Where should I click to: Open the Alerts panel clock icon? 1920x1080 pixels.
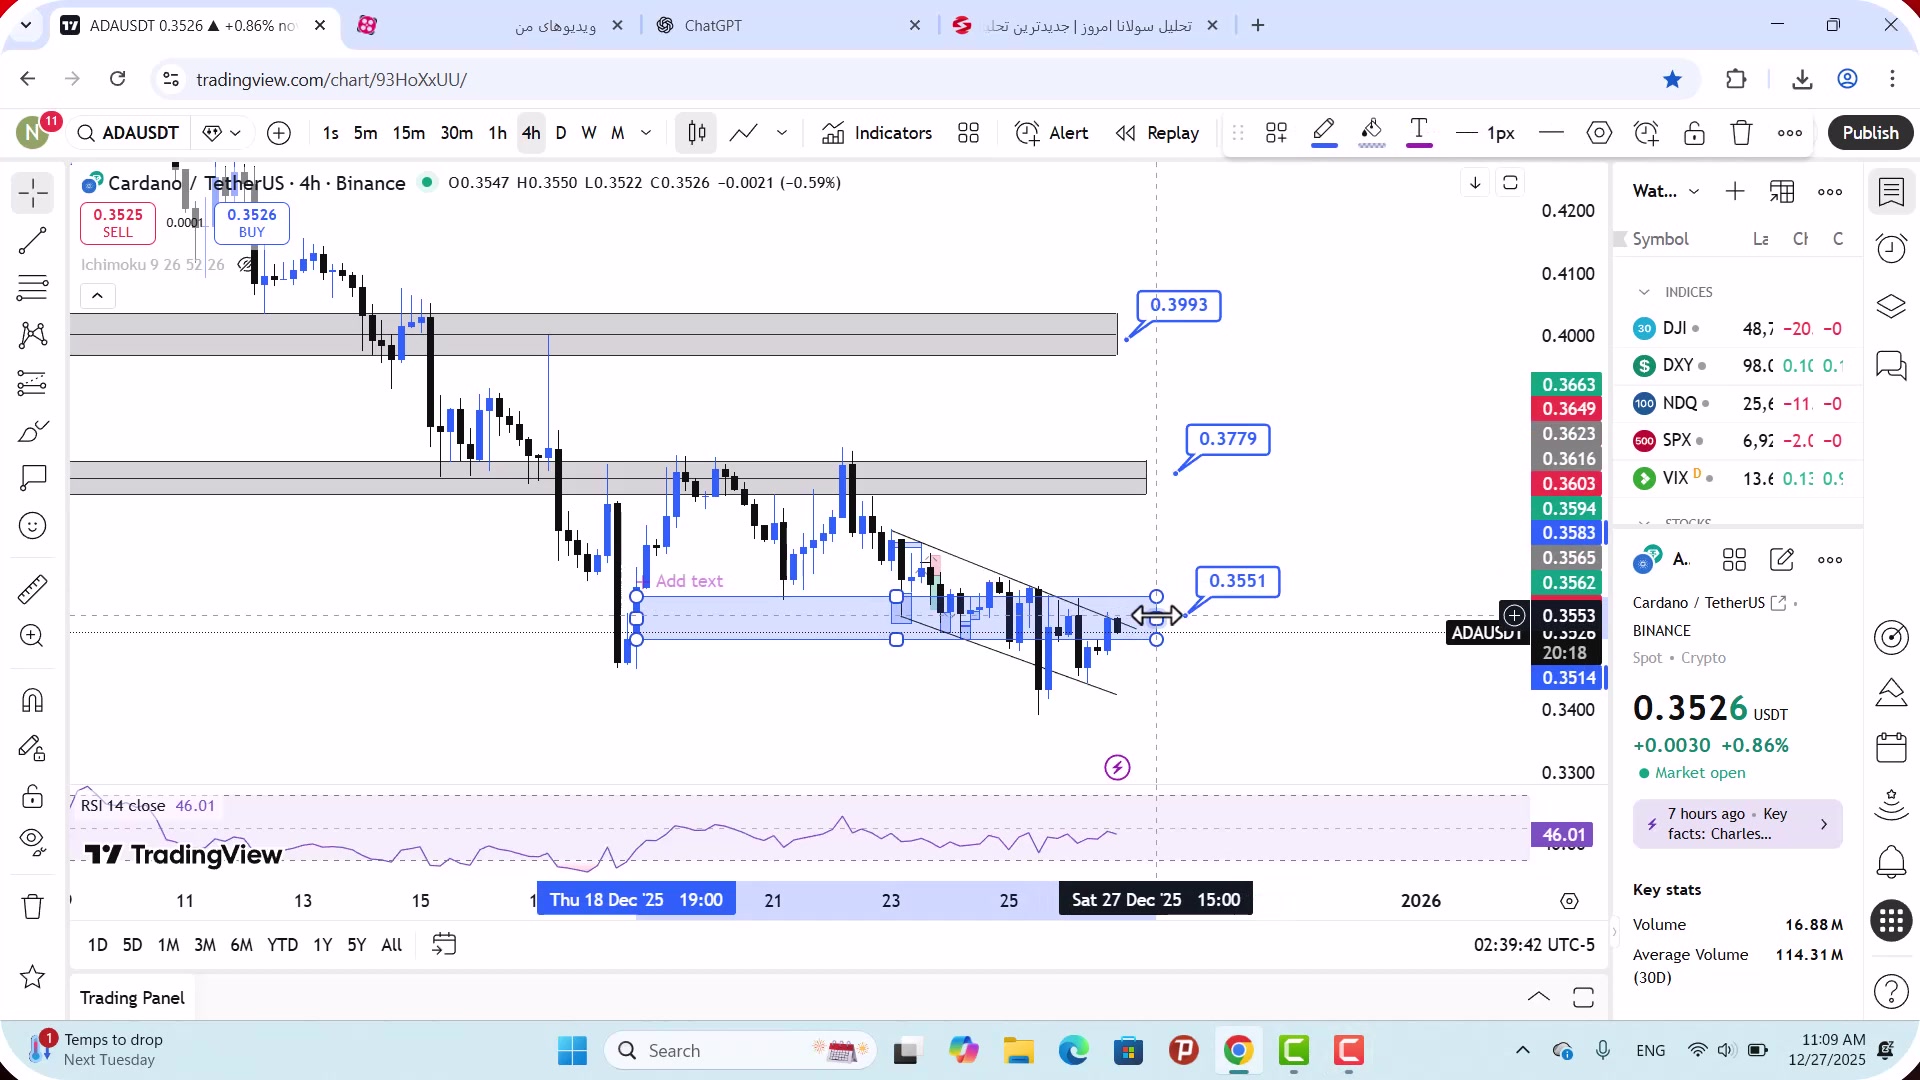pos(1891,248)
